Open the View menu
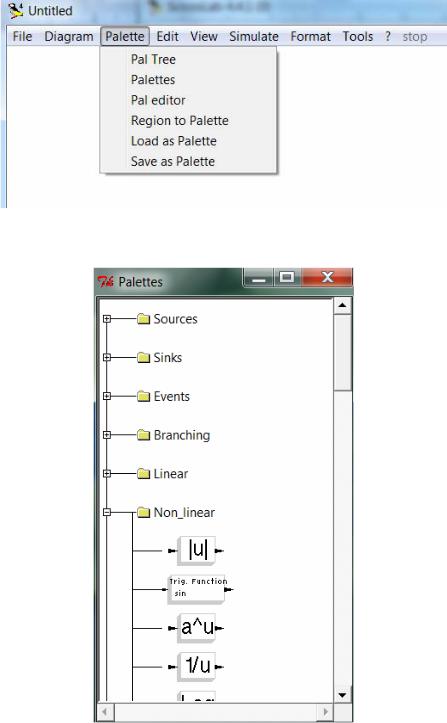447x723 pixels. [x=204, y=36]
